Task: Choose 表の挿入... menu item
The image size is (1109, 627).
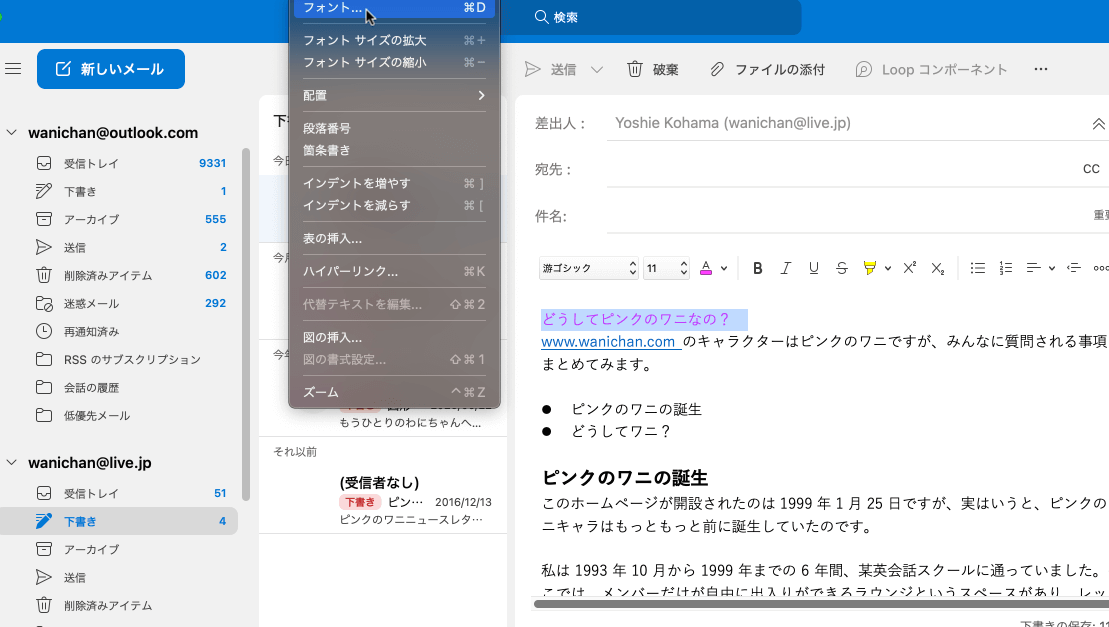Action: click(x=394, y=238)
